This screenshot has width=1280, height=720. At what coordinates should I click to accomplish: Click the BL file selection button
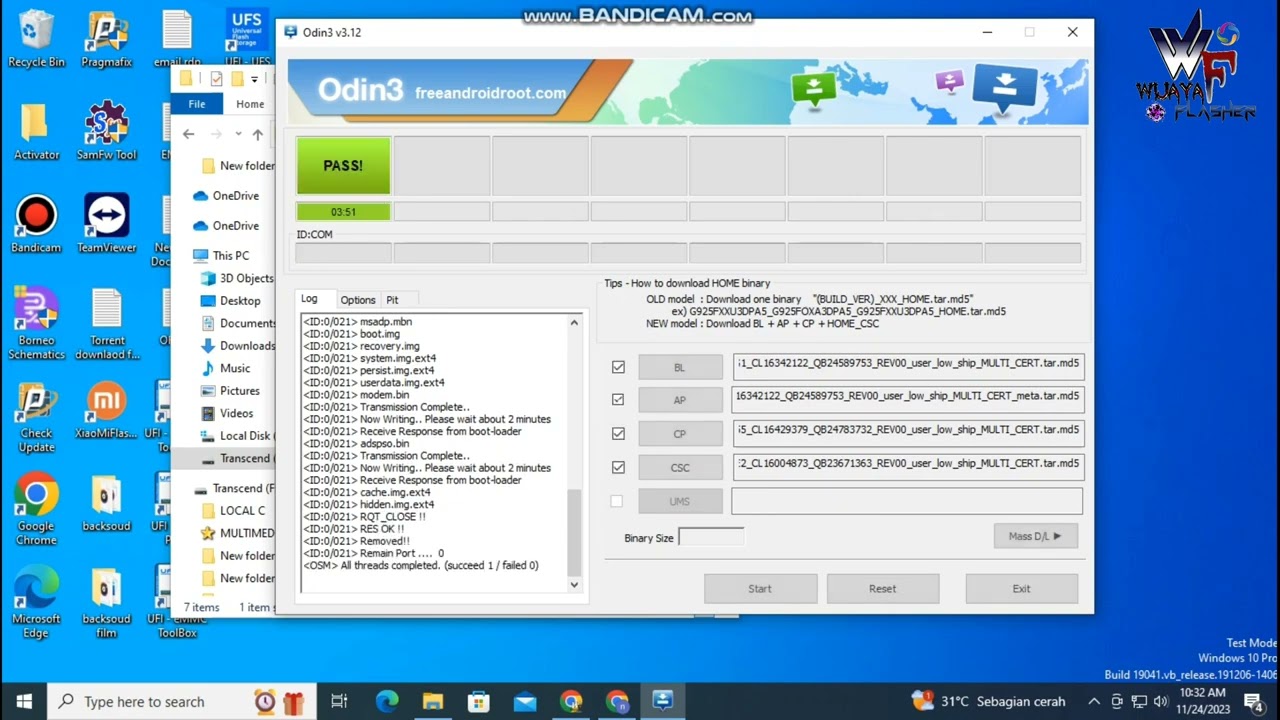pos(680,367)
